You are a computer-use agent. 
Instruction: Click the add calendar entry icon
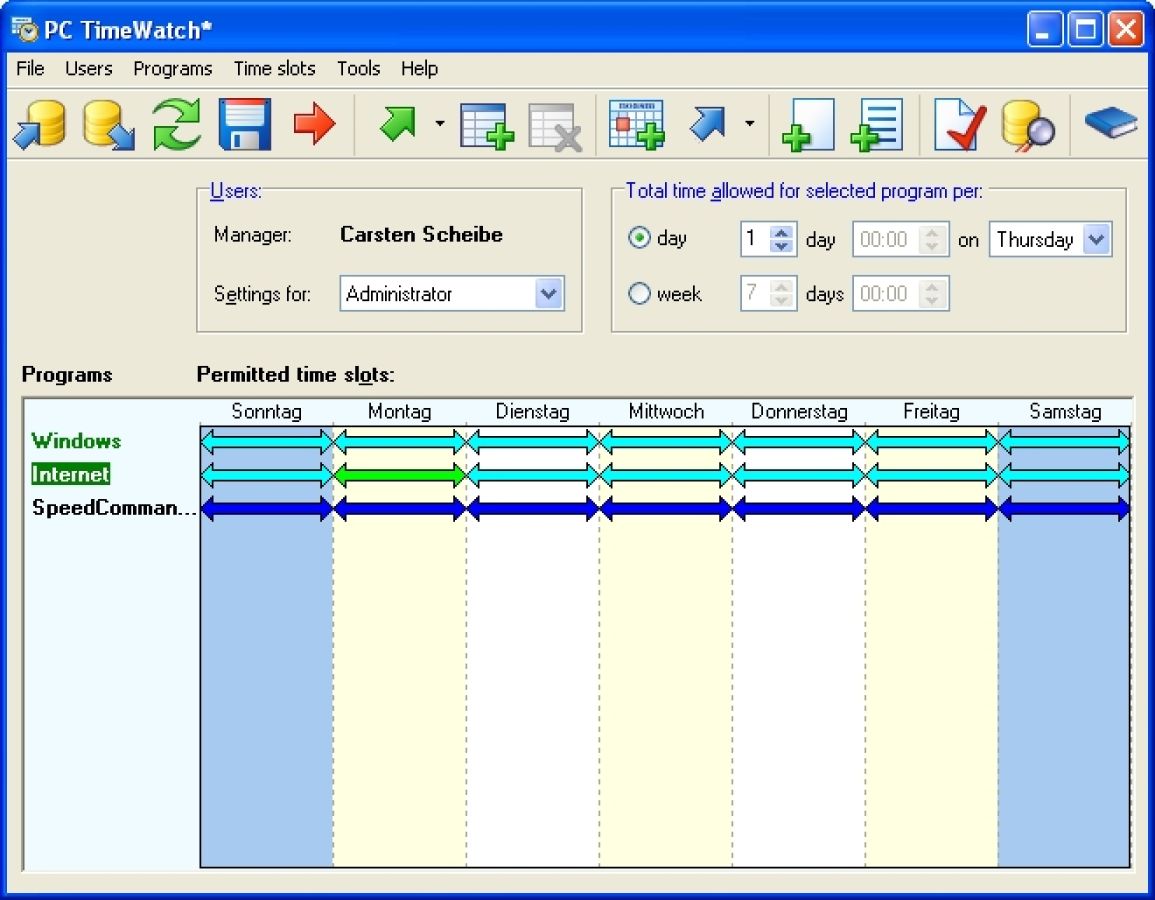click(x=637, y=122)
